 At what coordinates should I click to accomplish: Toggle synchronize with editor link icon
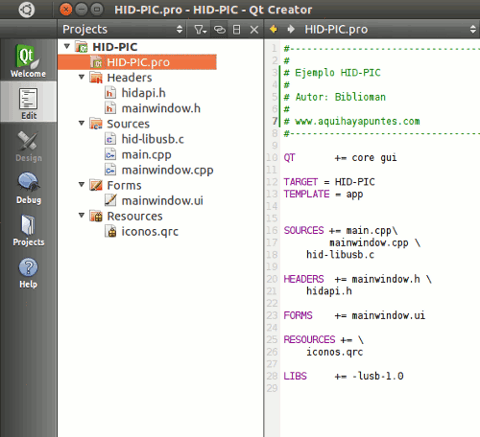coord(219,30)
